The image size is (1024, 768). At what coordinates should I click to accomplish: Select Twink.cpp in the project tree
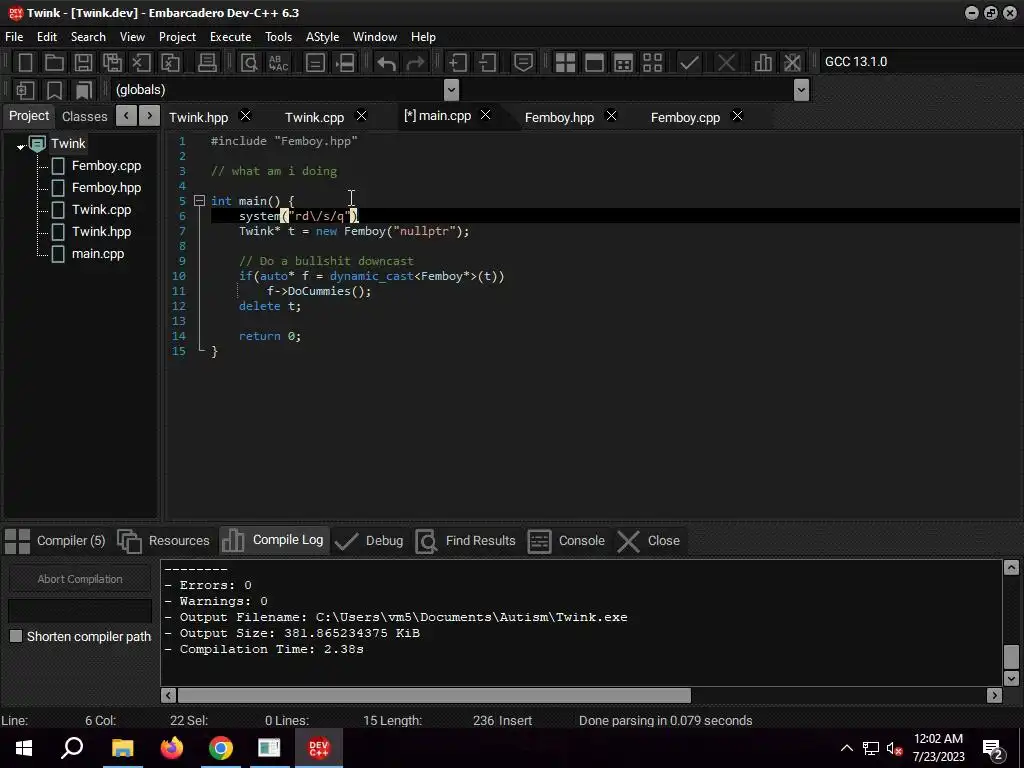[101, 210]
